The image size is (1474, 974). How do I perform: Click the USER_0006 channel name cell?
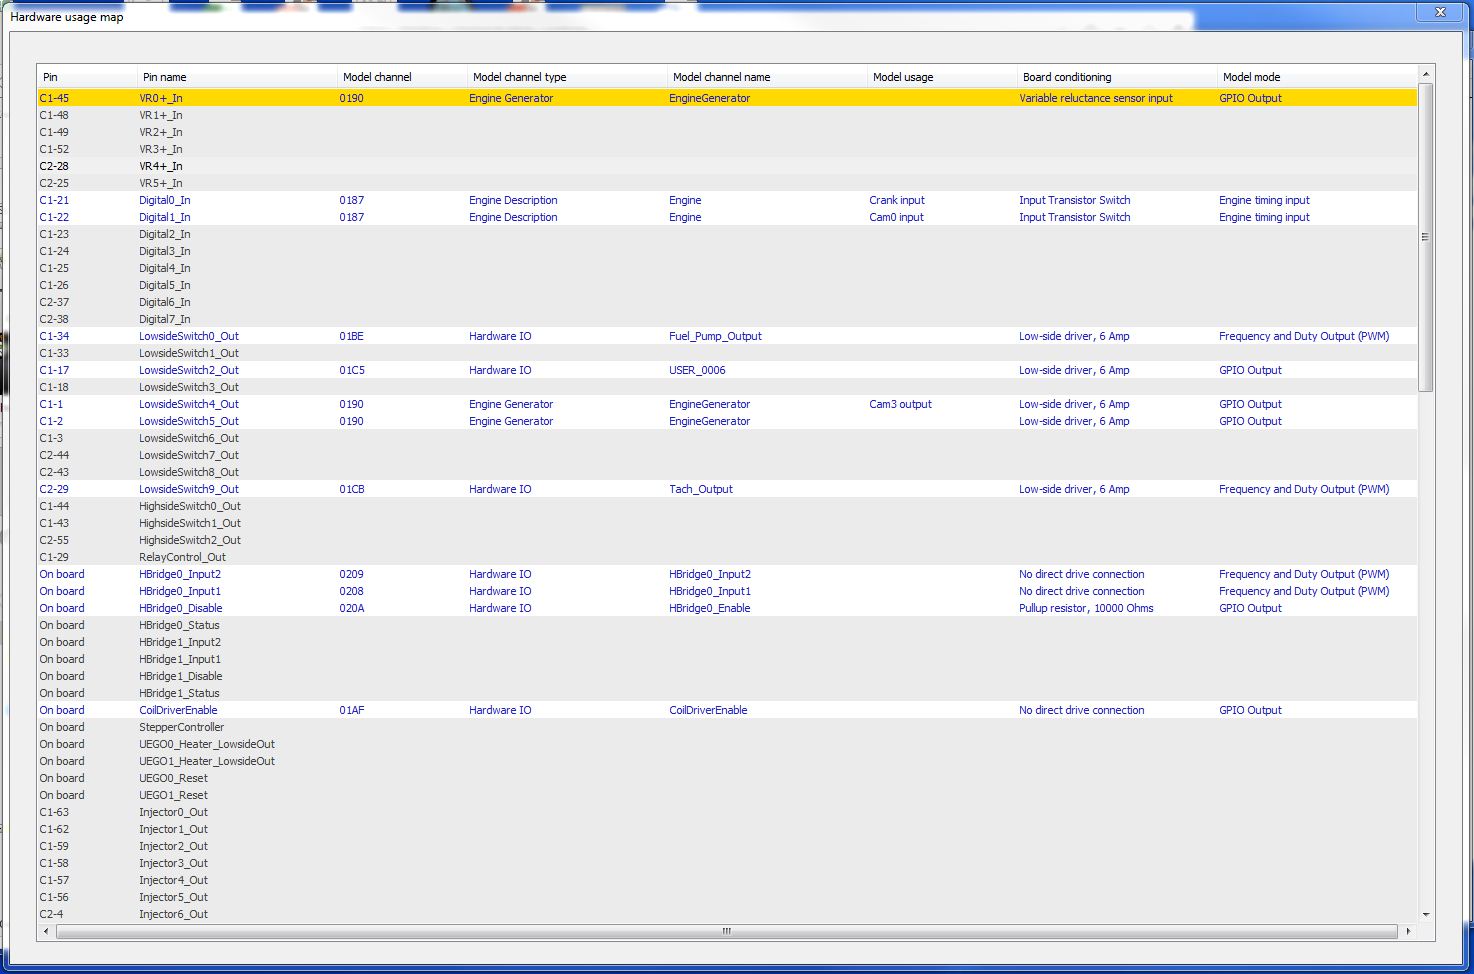(697, 370)
